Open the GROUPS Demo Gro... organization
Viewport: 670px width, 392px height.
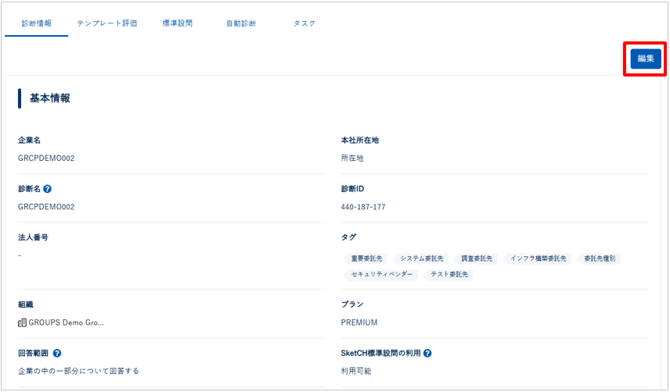tap(66, 323)
